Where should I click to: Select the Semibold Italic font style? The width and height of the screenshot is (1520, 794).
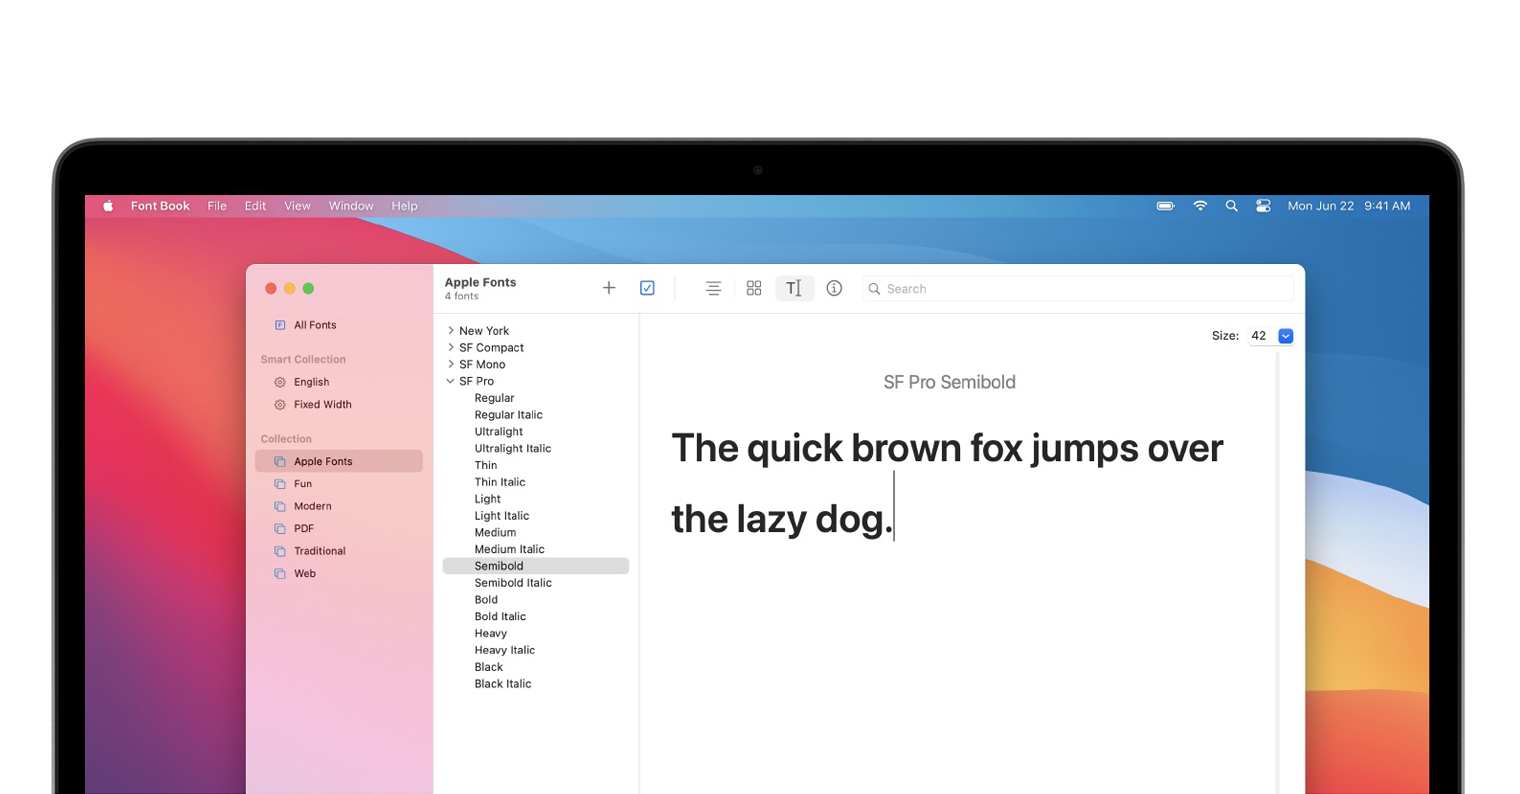[513, 583]
